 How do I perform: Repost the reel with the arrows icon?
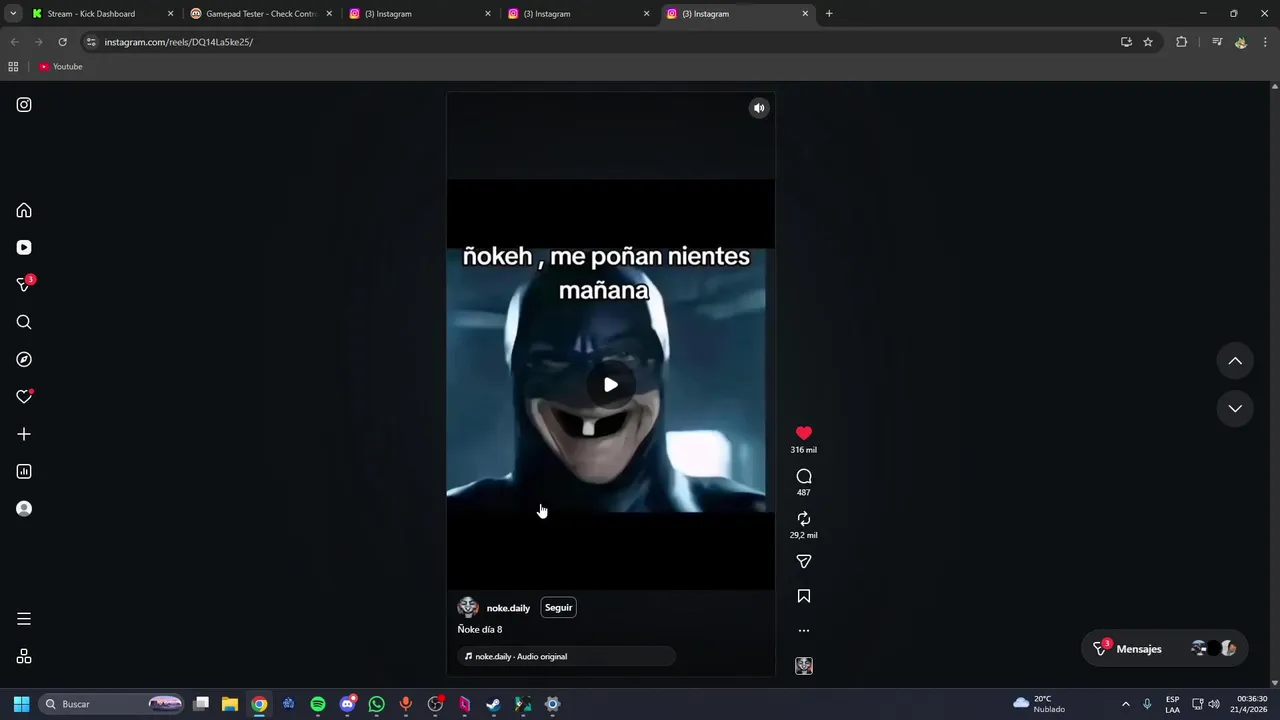click(x=803, y=518)
